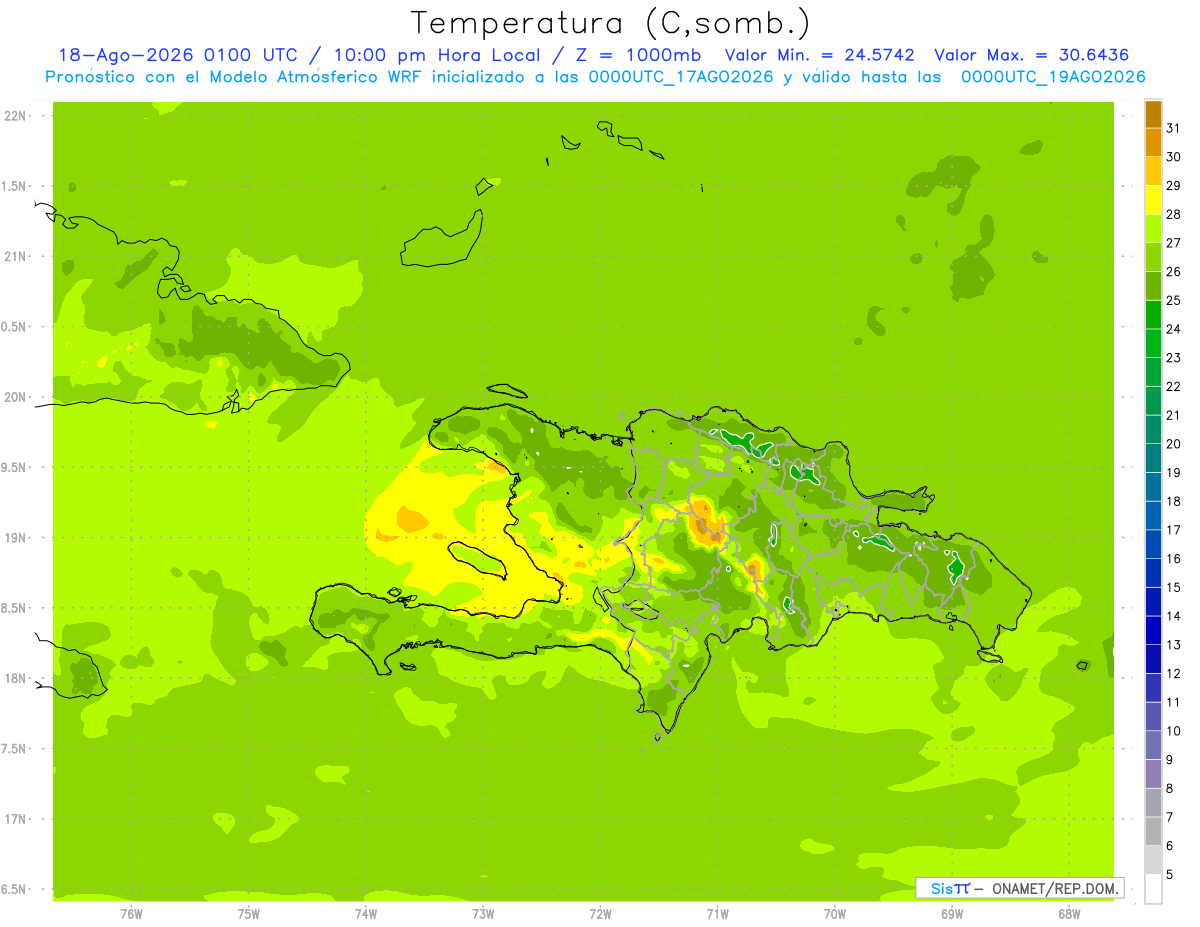This screenshot has width=1200, height=927.
Task: Click the '68W' longitude label
Action: click(x=1068, y=913)
